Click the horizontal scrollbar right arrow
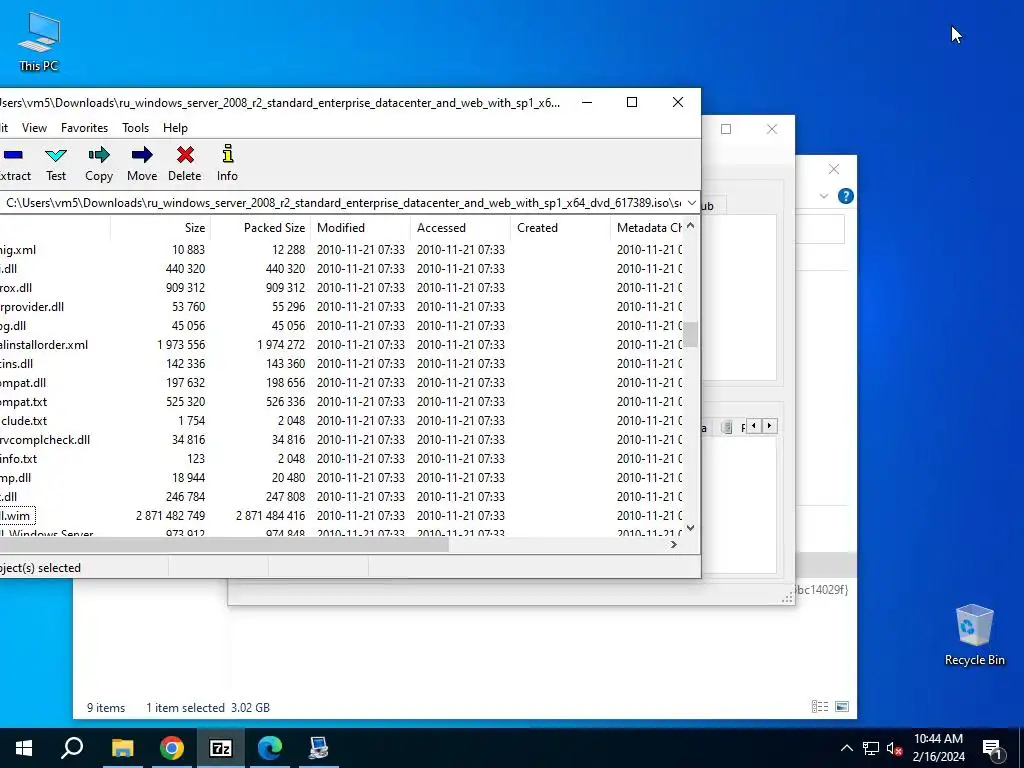The height and width of the screenshot is (768, 1024). pyautogui.click(x=673, y=545)
